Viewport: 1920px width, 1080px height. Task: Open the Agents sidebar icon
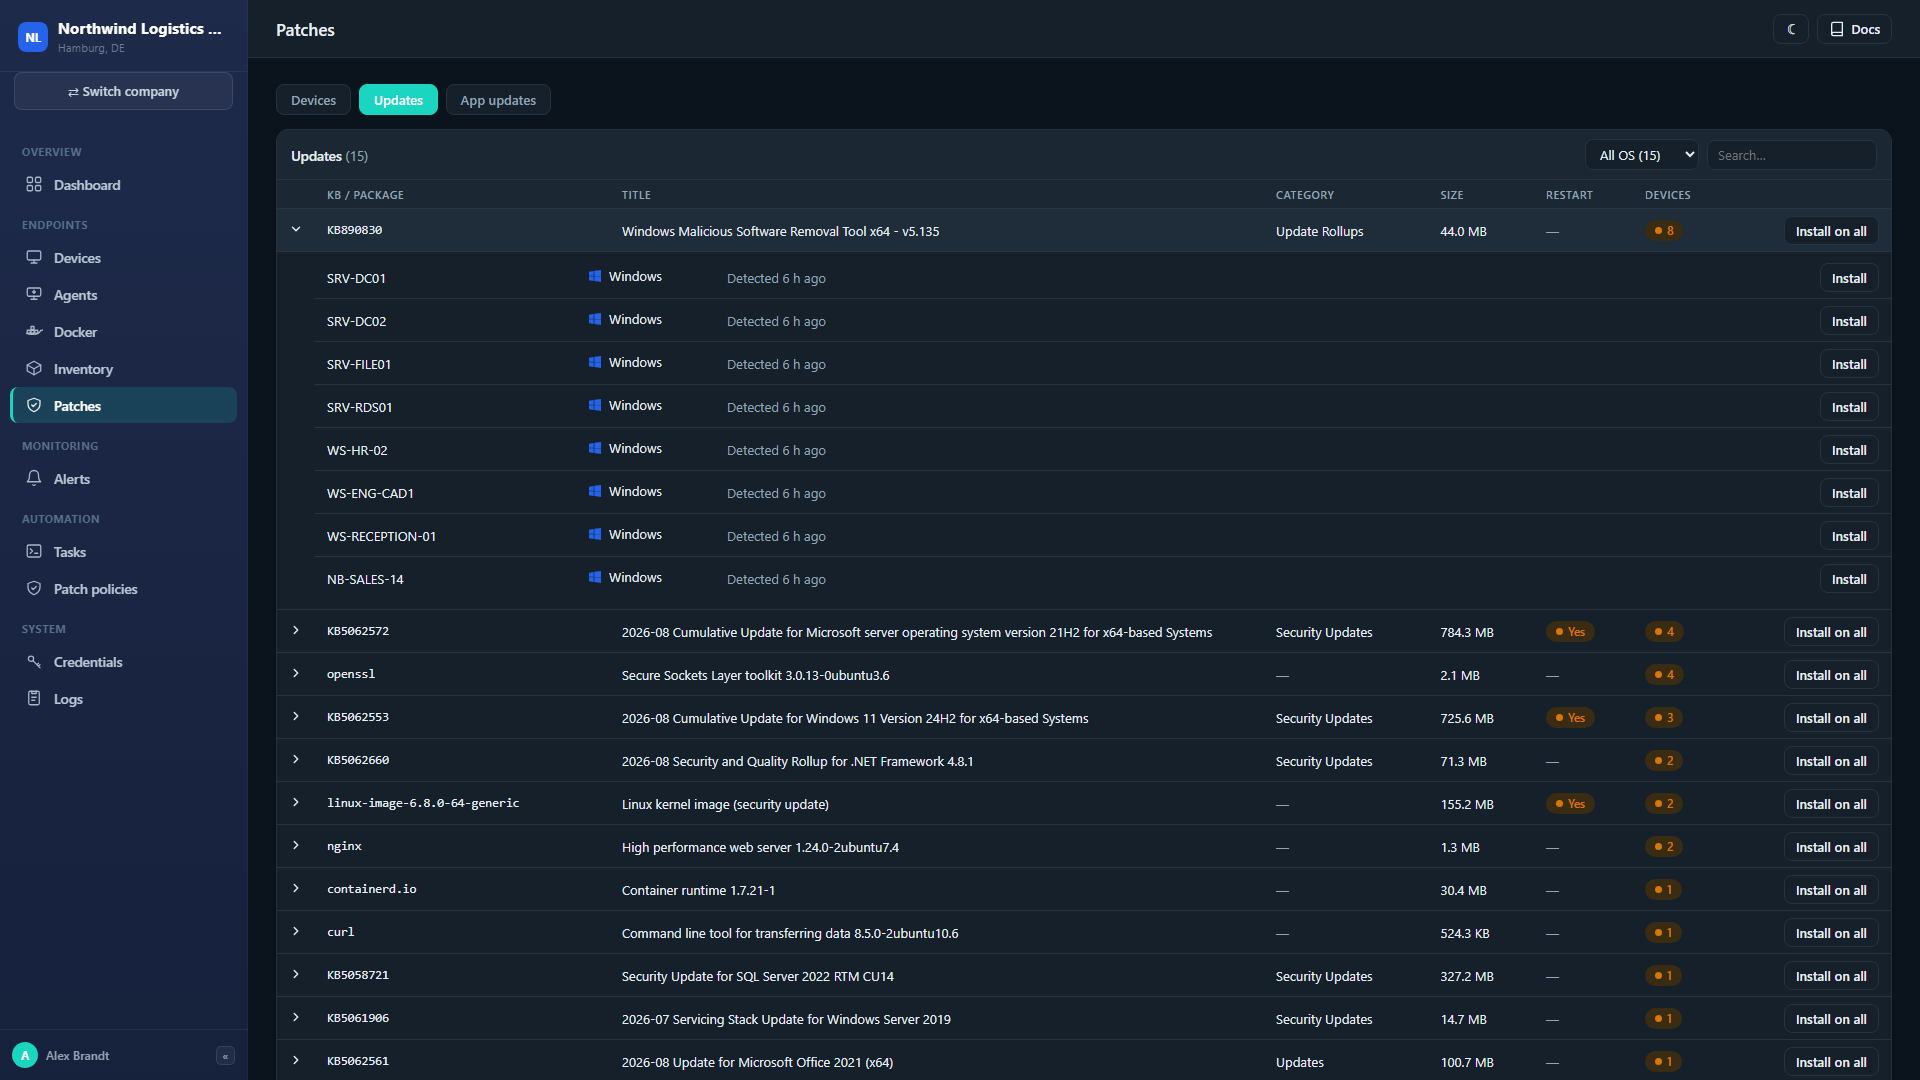click(34, 295)
